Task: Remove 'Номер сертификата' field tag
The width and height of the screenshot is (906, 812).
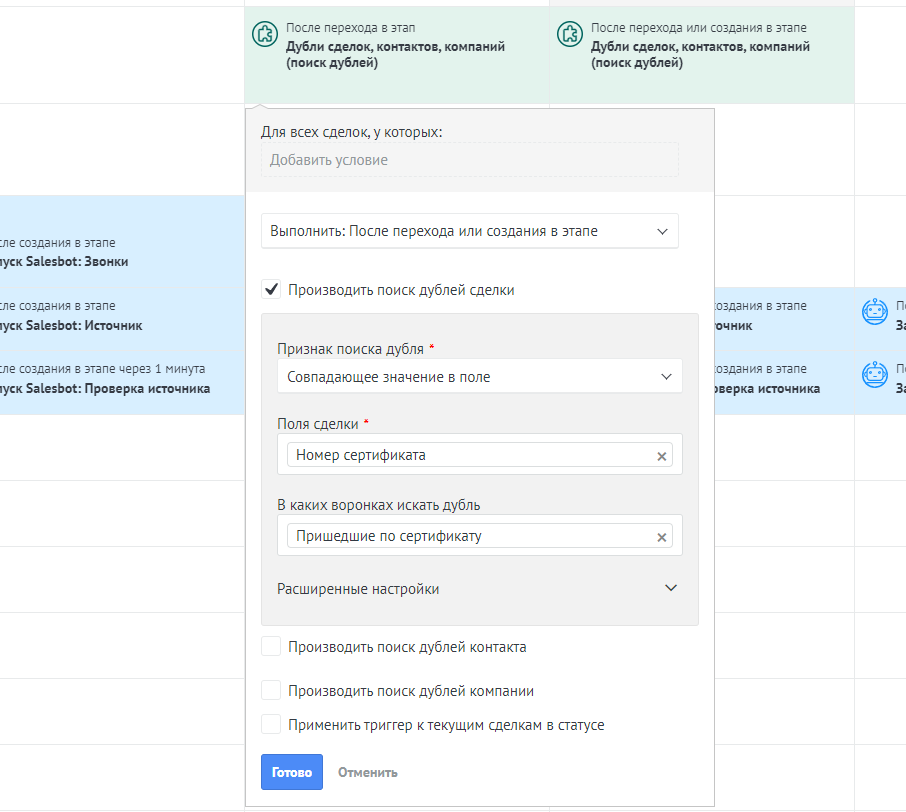Action: coord(661,456)
